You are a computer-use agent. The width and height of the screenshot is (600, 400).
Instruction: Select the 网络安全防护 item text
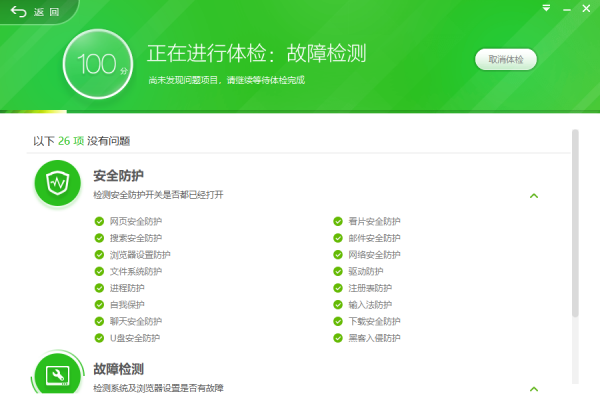[x=374, y=255]
